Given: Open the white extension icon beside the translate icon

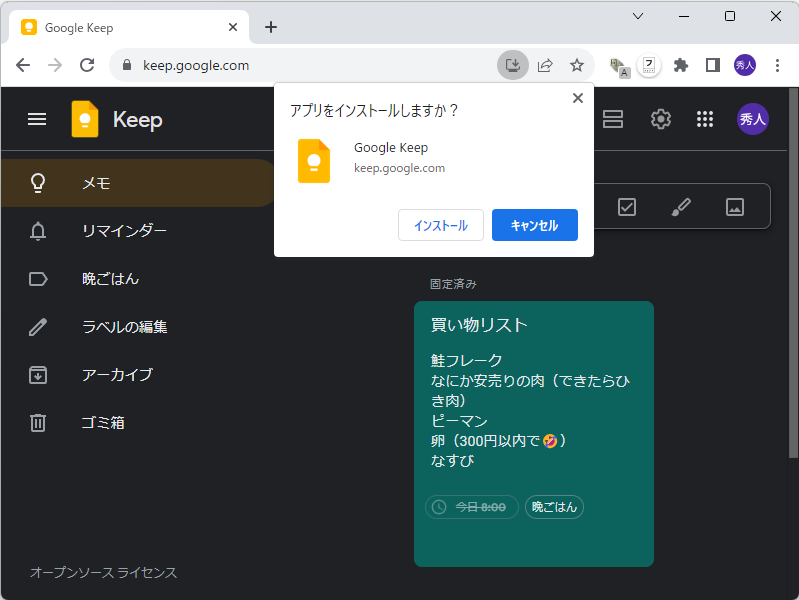Looking at the screenshot, I should pyautogui.click(x=649, y=65).
